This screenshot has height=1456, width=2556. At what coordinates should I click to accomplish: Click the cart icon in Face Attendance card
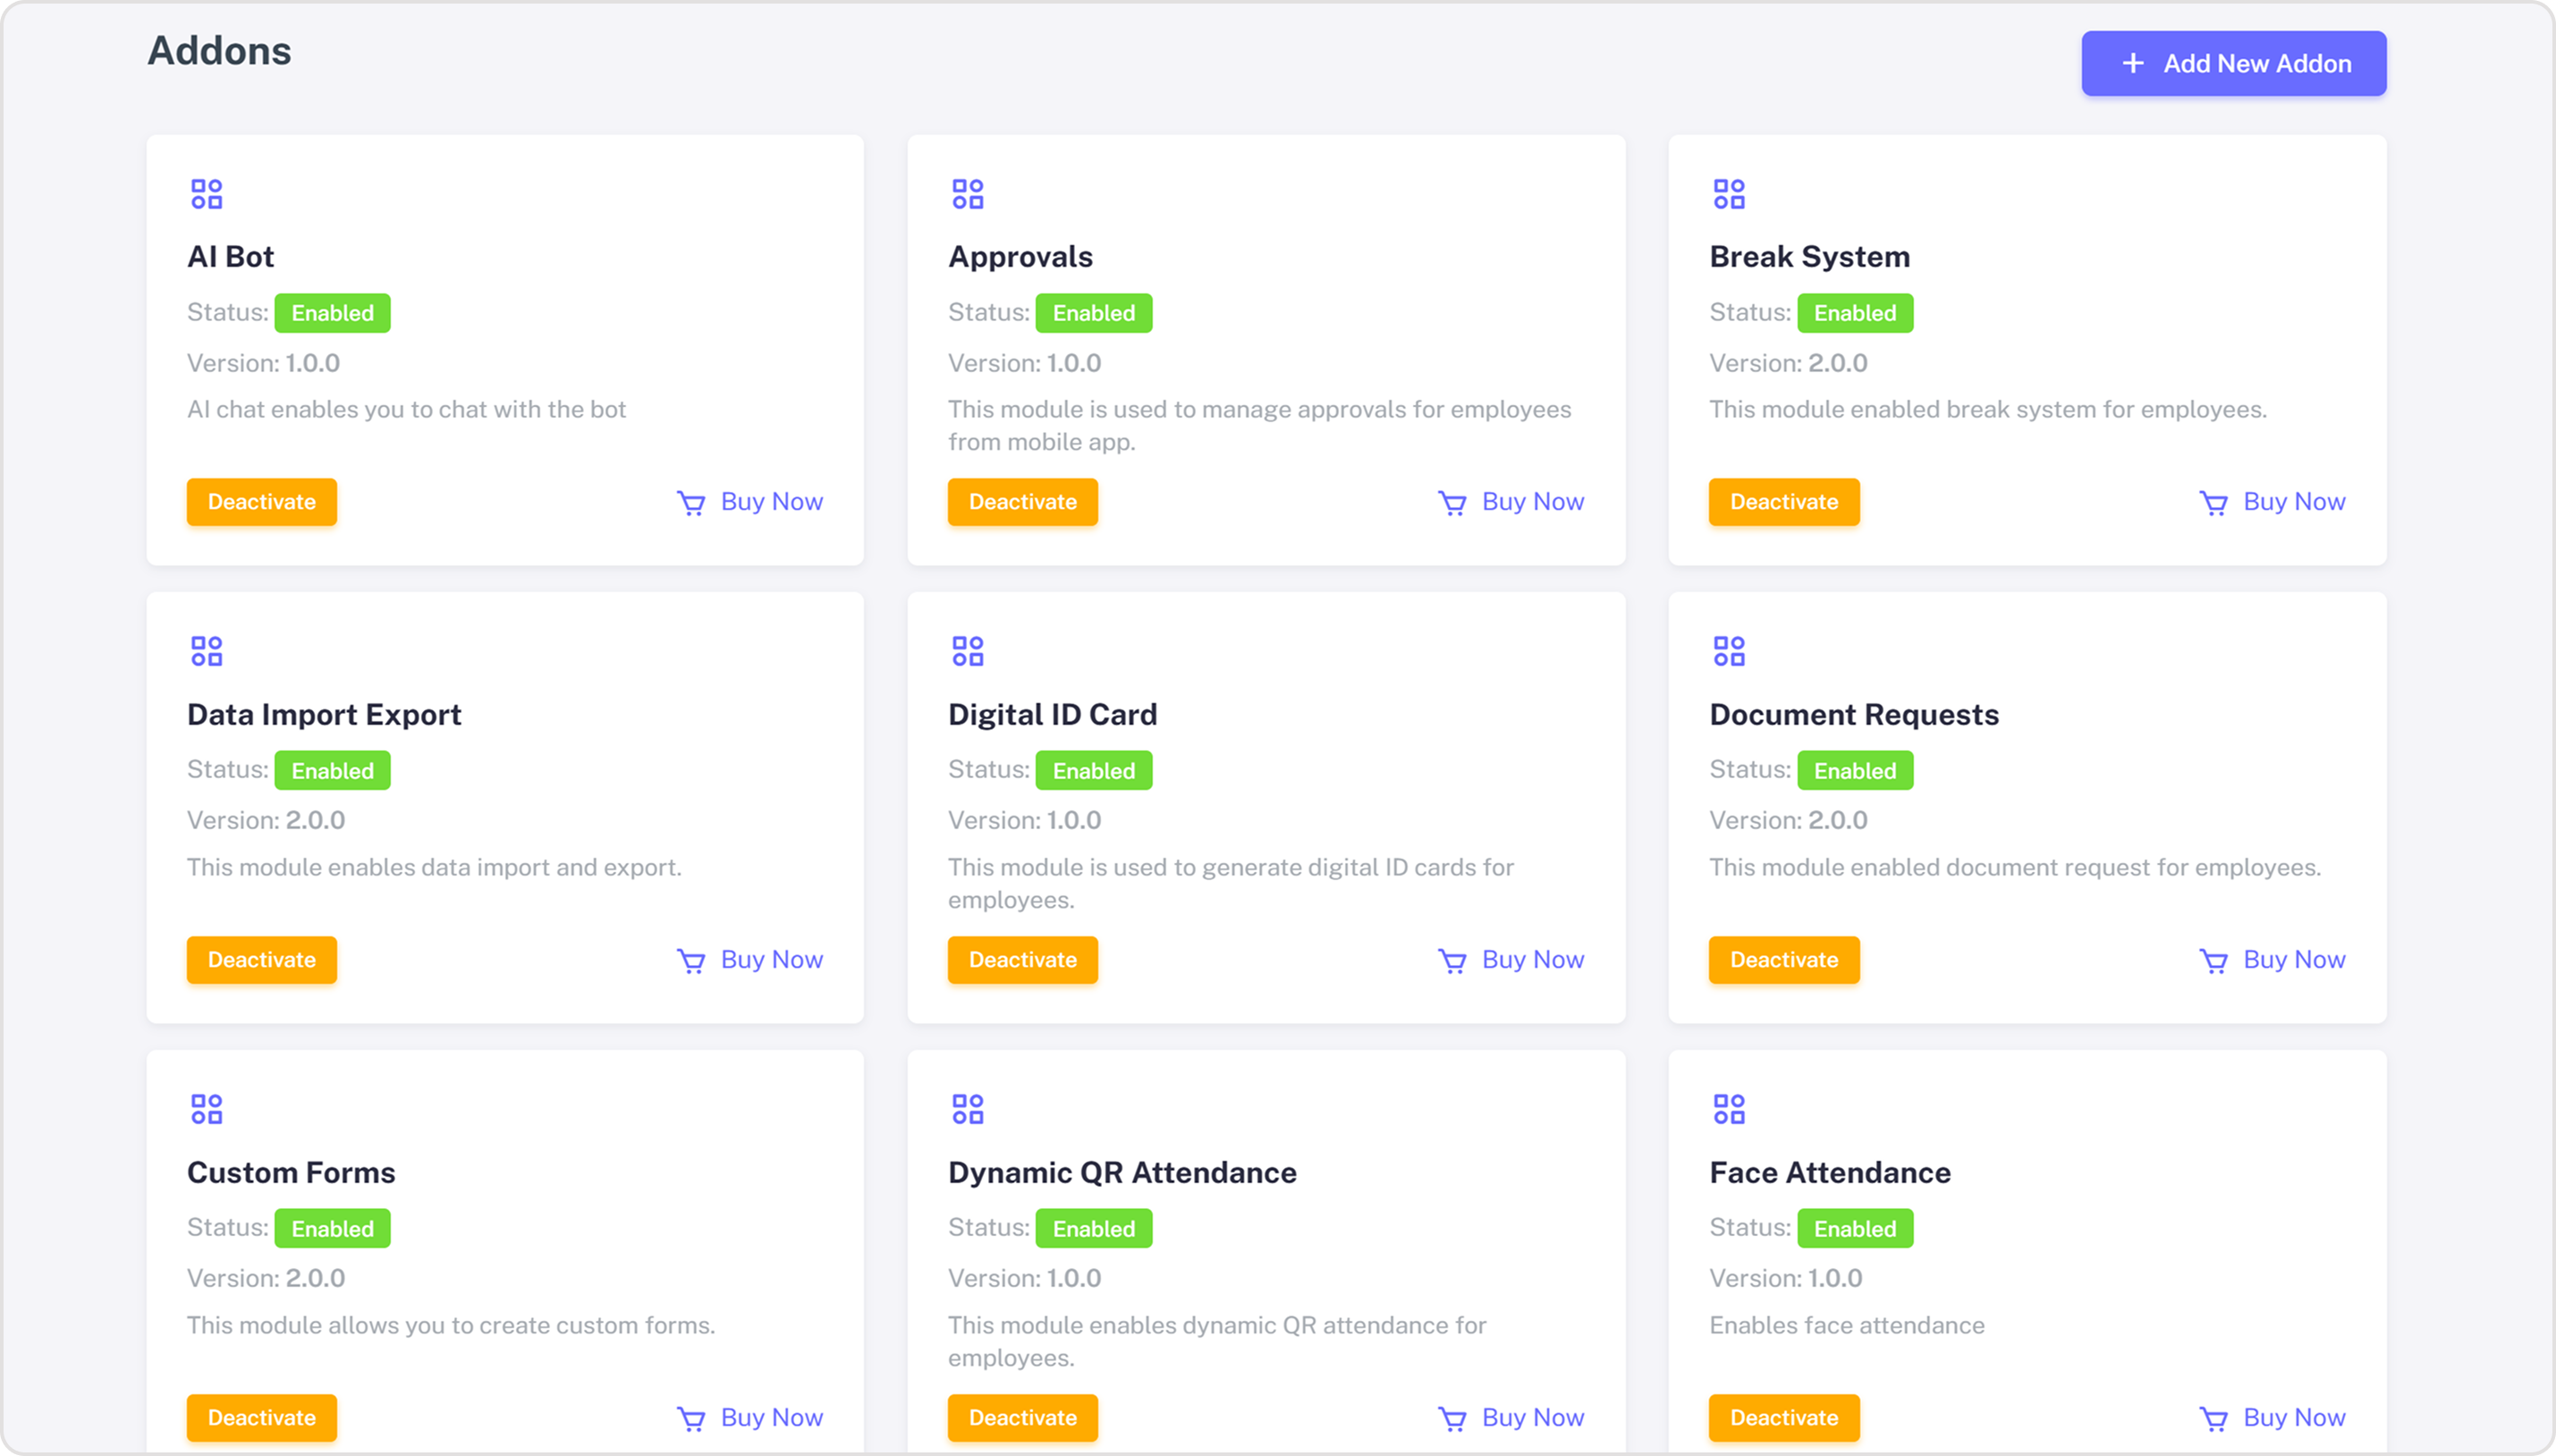click(x=2213, y=1419)
